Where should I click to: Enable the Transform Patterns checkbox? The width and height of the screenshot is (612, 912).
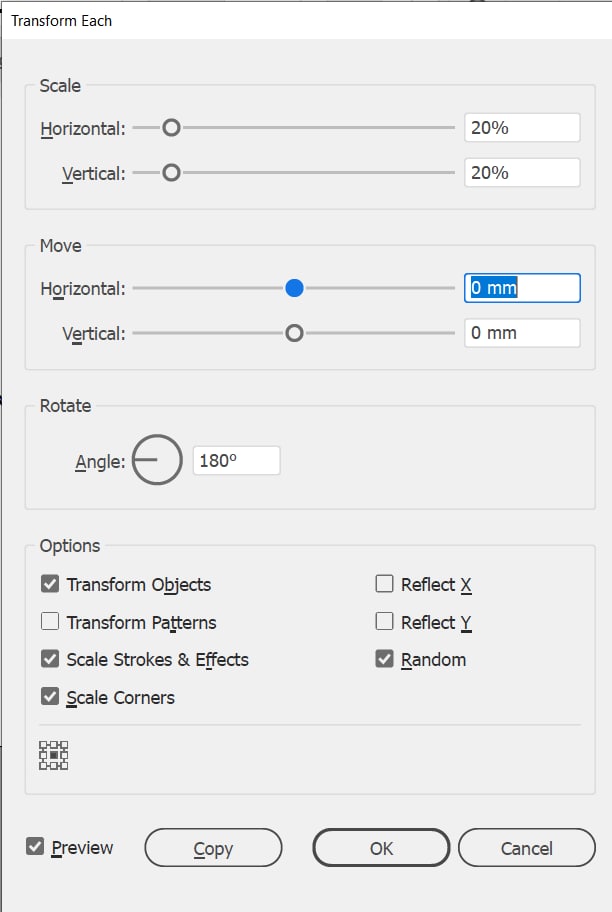(50, 621)
